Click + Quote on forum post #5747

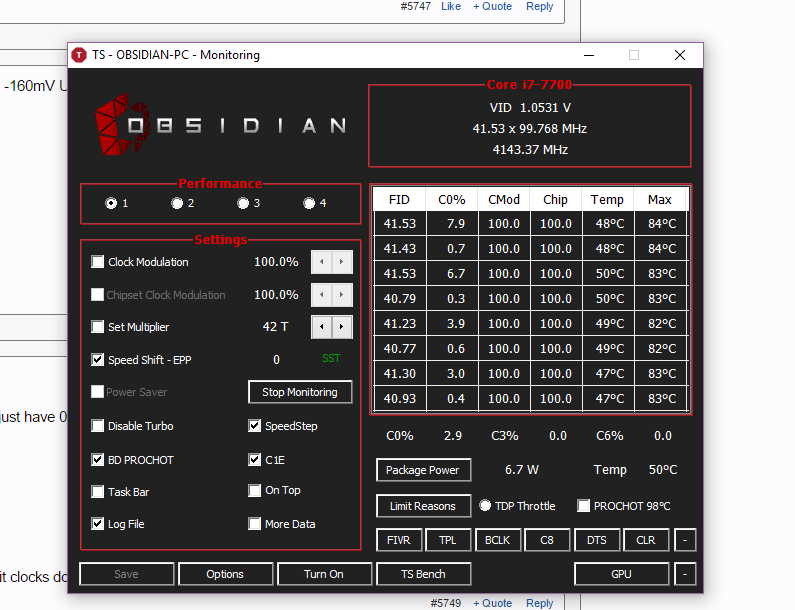pyautogui.click(x=492, y=6)
